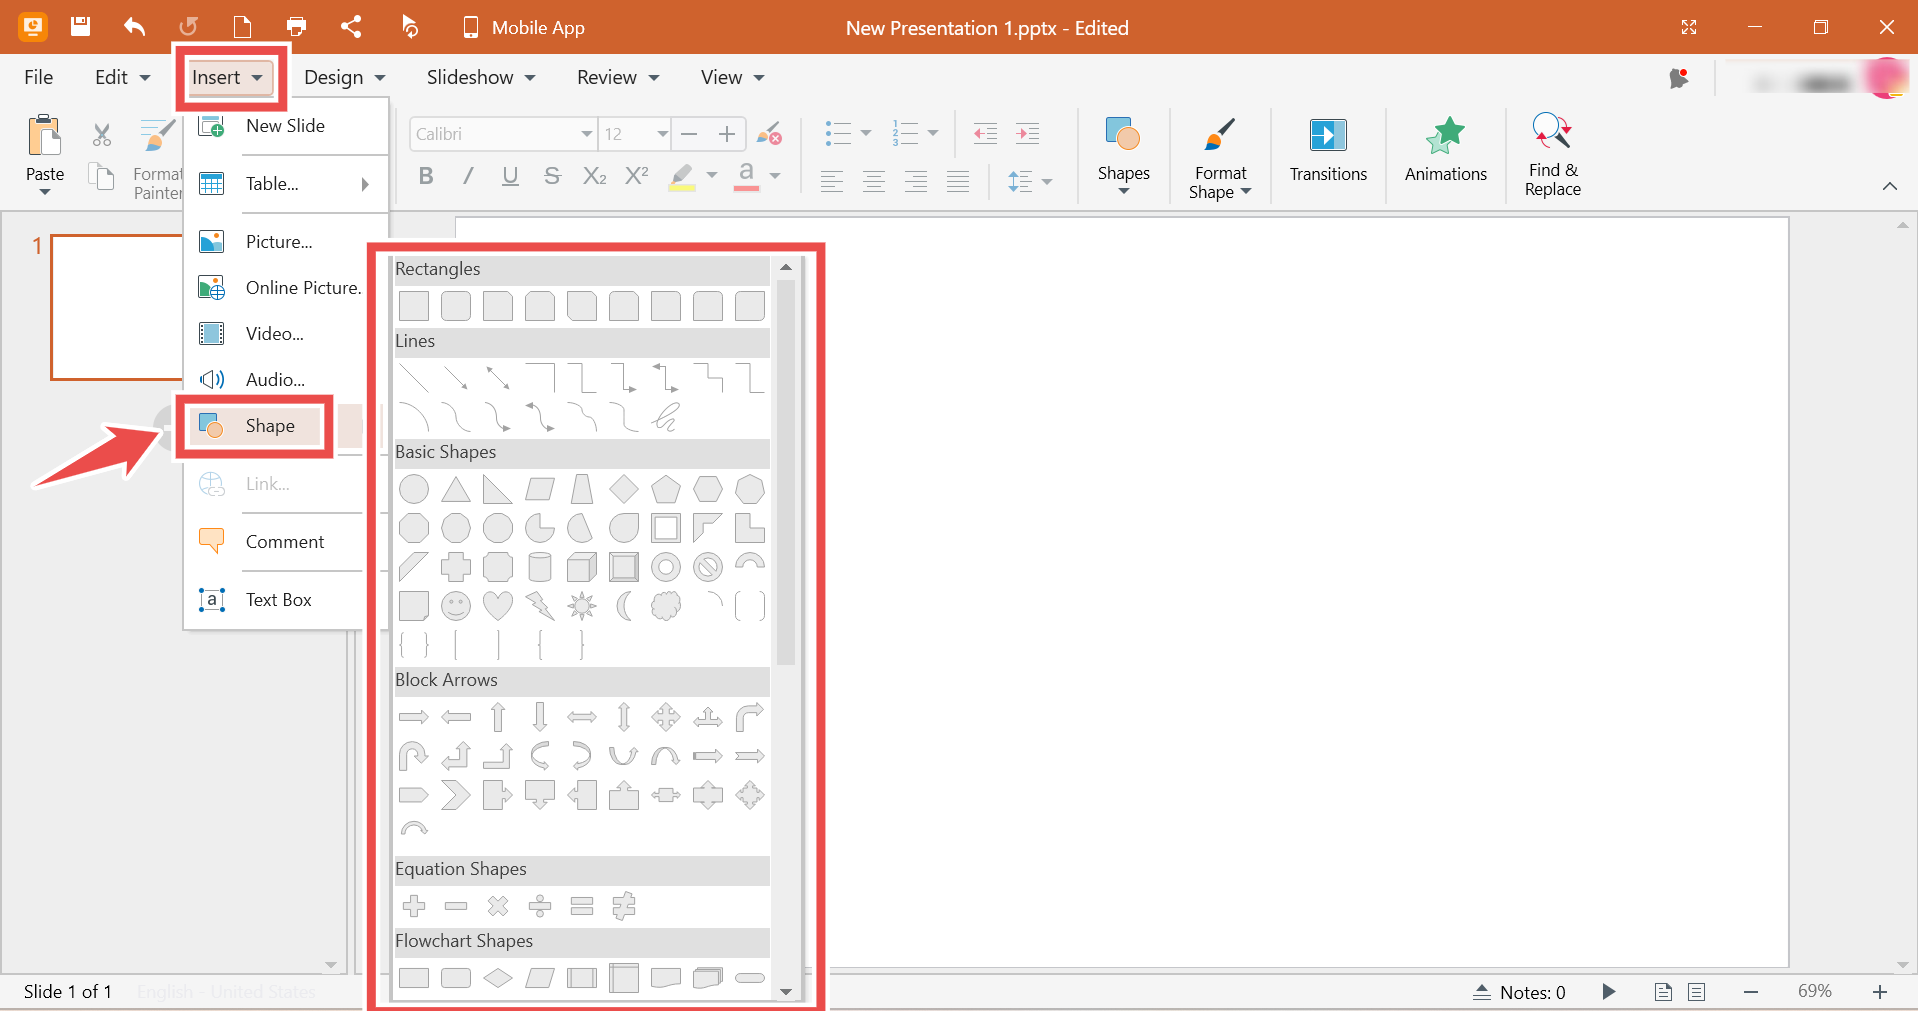The image size is (1918, 1011).
Task: Open the Mobile App link
Action: [x=523, y=28]
